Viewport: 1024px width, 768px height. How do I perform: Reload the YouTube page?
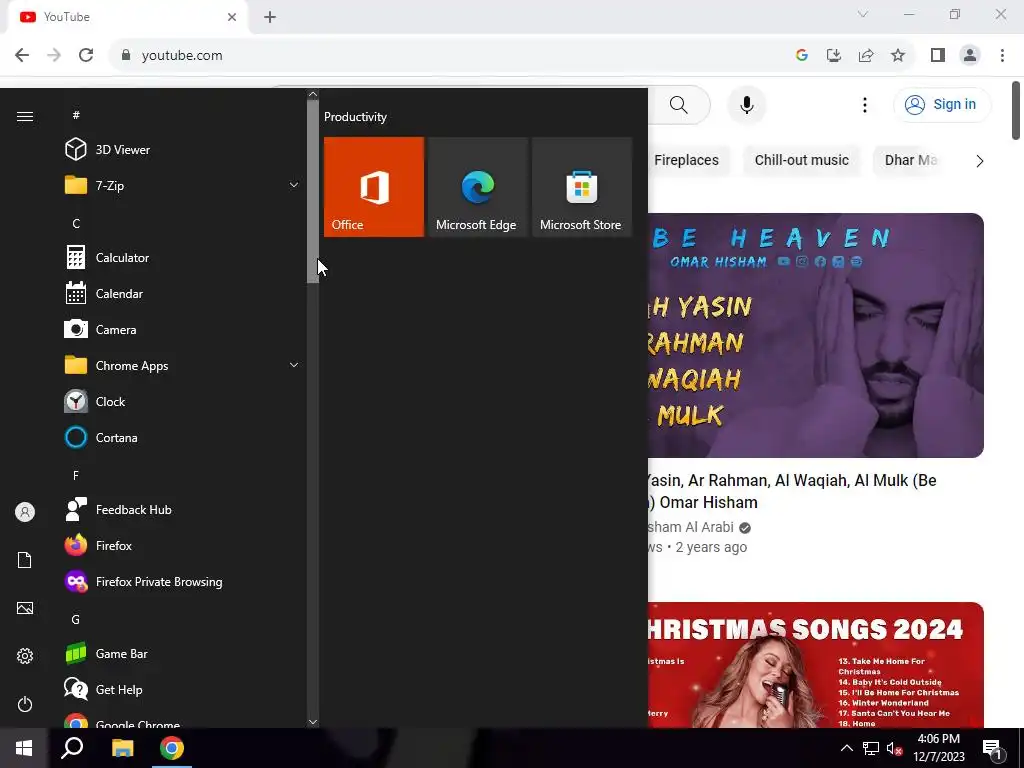pyautogui.click(x=86, y=56)
